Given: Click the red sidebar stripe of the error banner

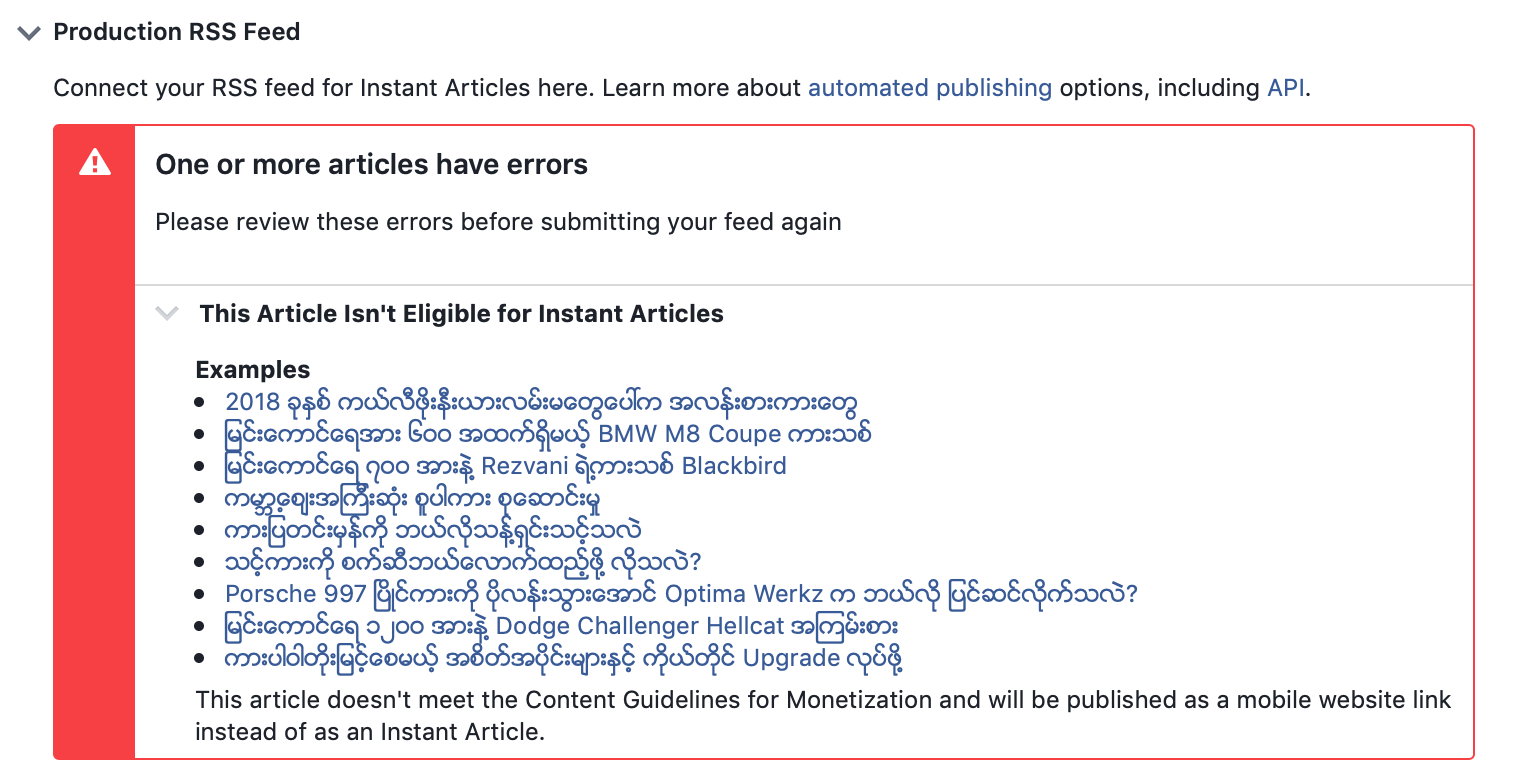Looking at the screenshot, I should [94, 500].
